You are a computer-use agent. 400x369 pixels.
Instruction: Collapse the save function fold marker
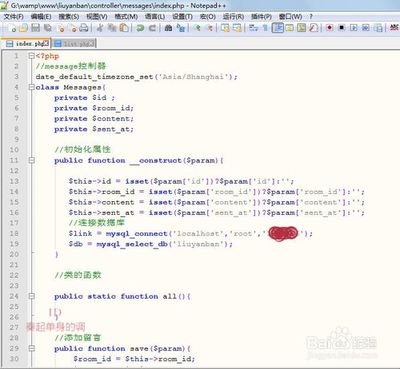tap(31, 348)
